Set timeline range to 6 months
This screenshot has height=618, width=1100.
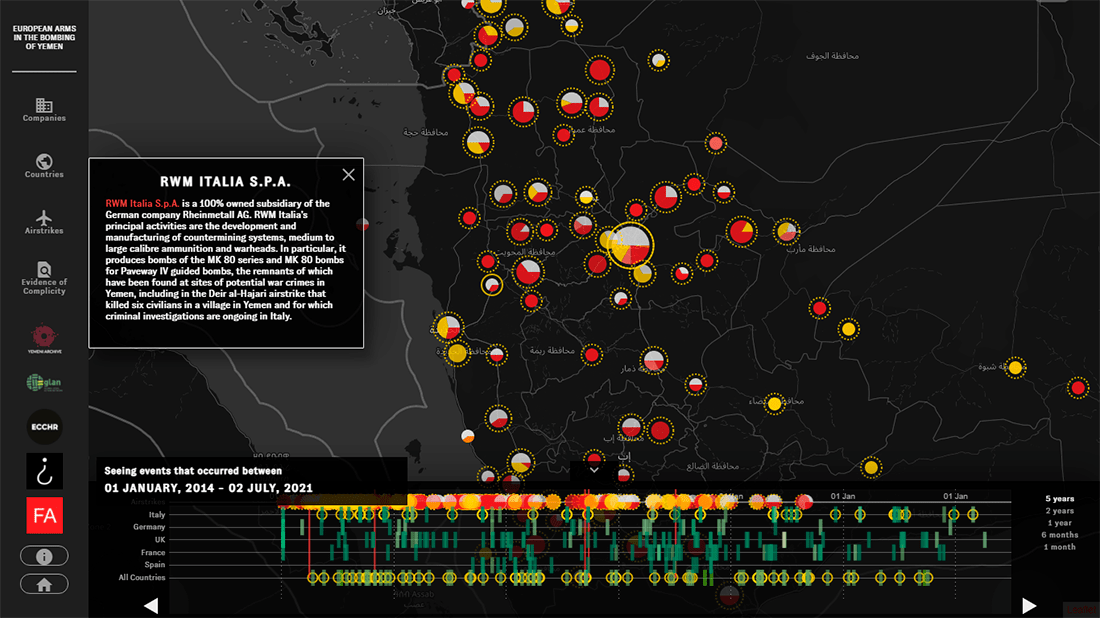pyautogui.click(x=1059, y=535)
